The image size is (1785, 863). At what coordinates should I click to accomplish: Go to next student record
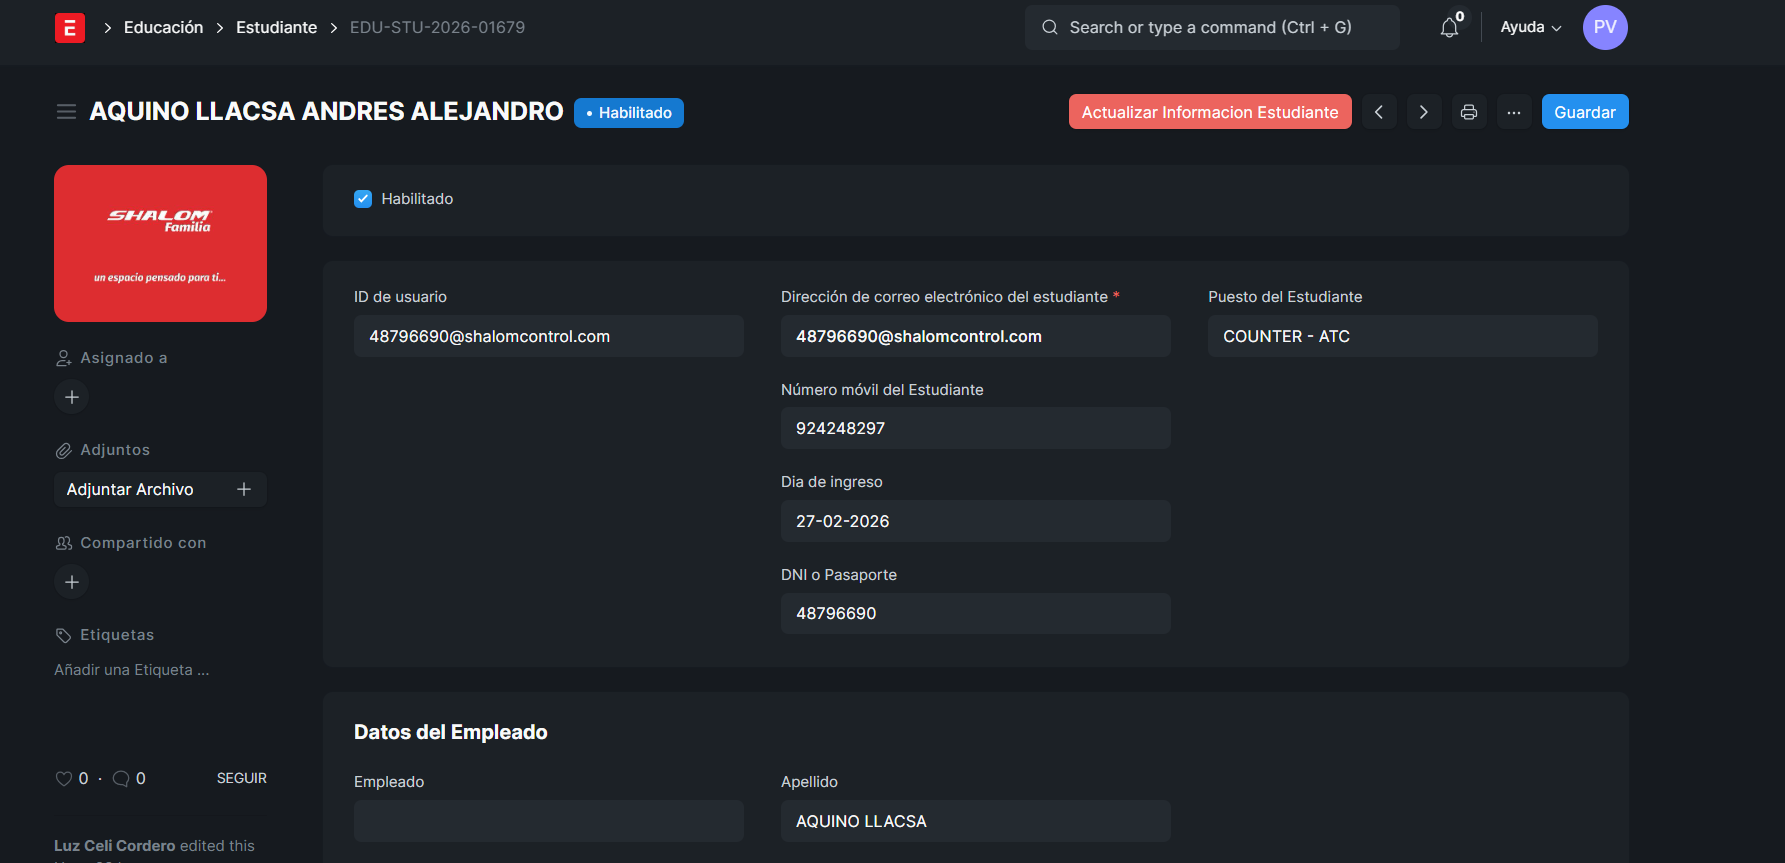(1423, 112)
